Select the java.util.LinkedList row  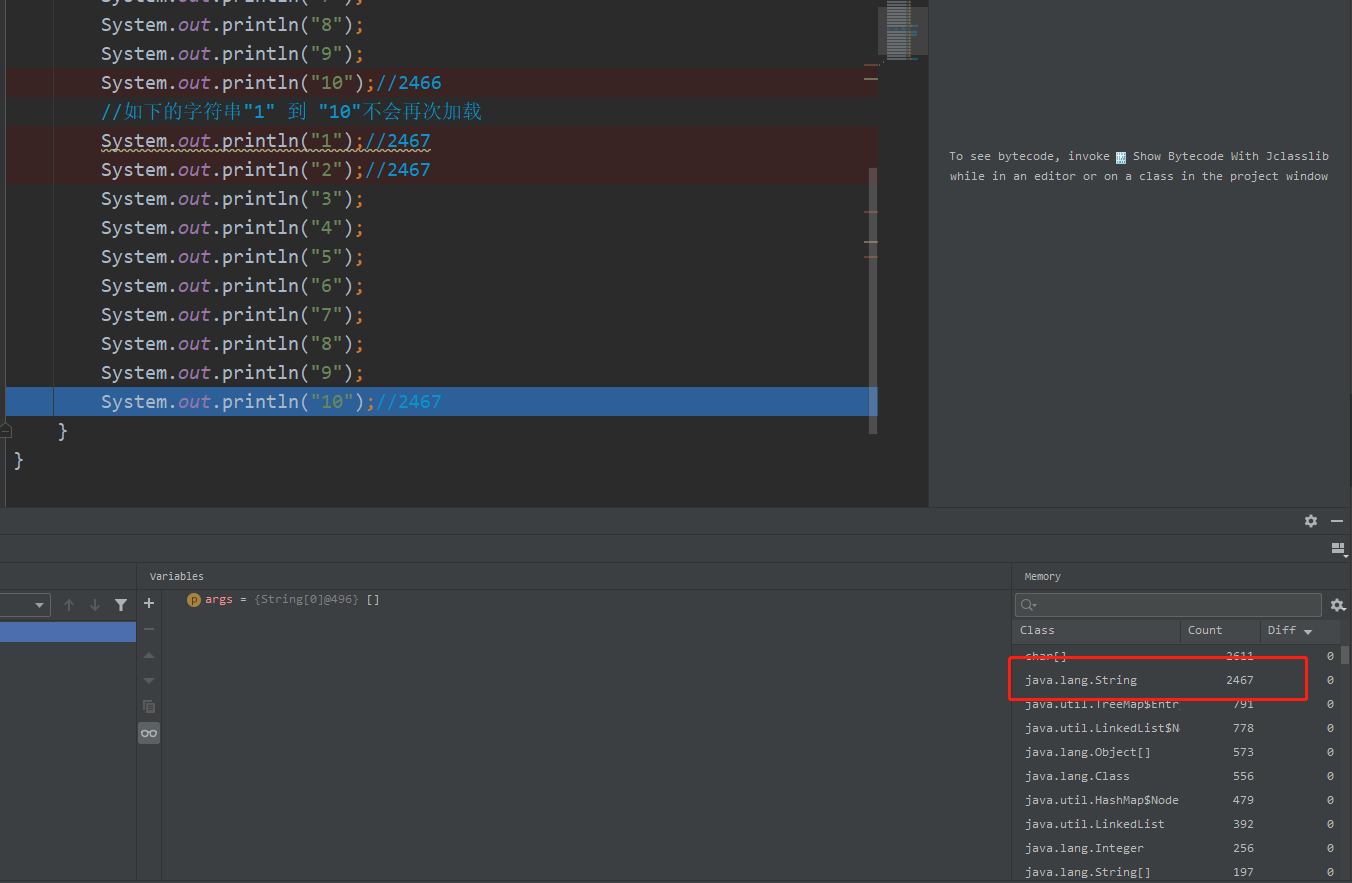[x=1176, y=824]
